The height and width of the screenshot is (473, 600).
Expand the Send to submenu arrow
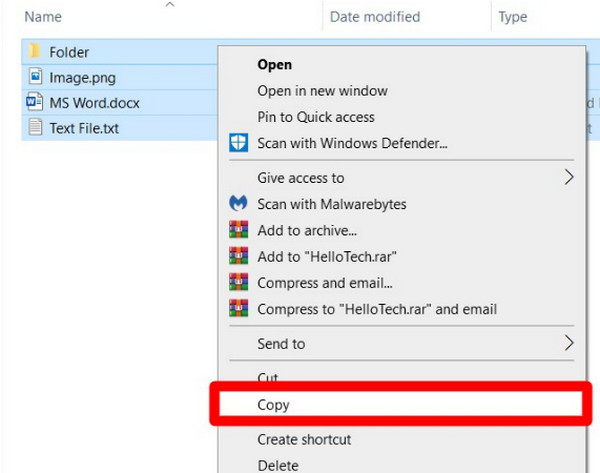click(569, 343)
